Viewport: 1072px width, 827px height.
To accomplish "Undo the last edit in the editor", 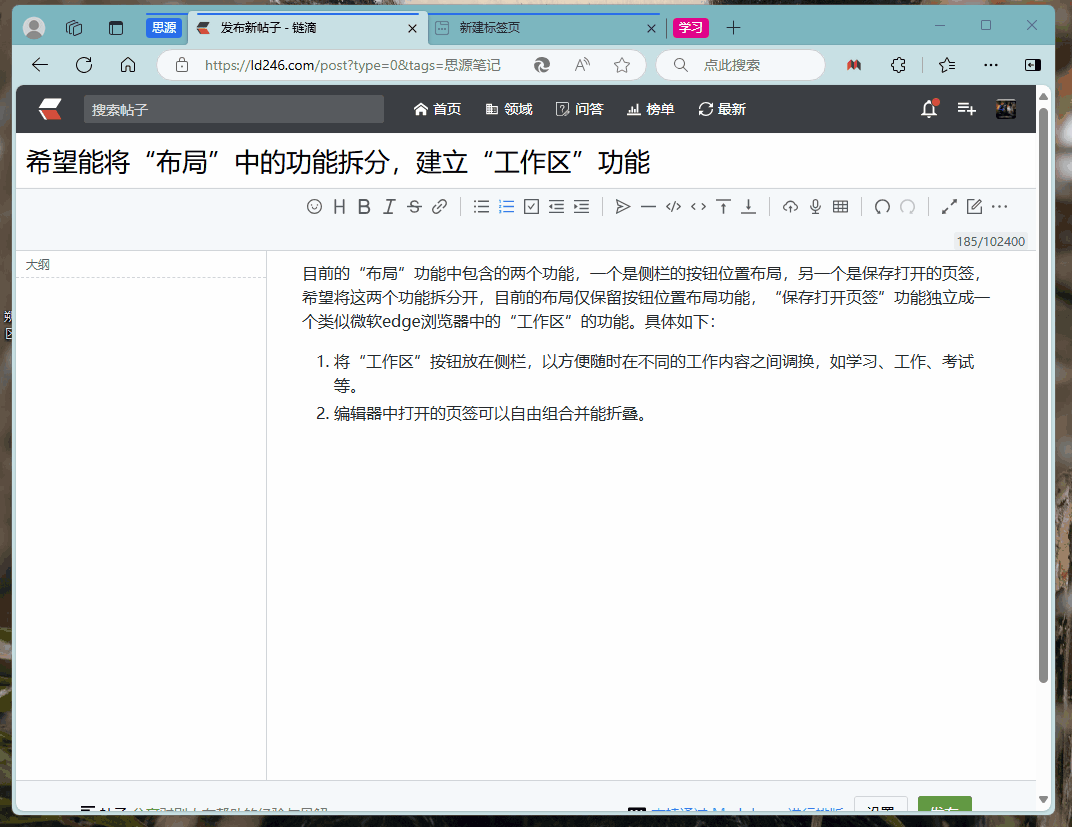I will (882, 207).
